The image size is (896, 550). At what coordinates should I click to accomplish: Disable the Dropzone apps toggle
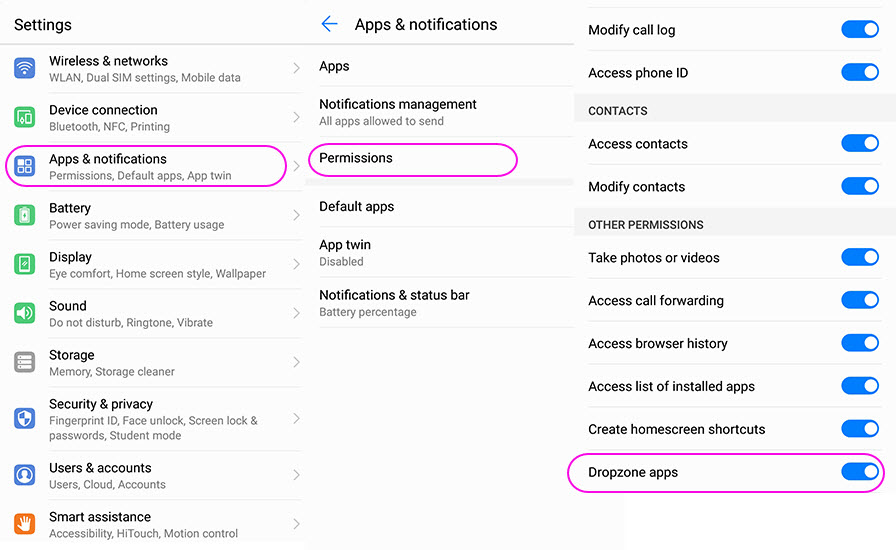pos(859,472)
